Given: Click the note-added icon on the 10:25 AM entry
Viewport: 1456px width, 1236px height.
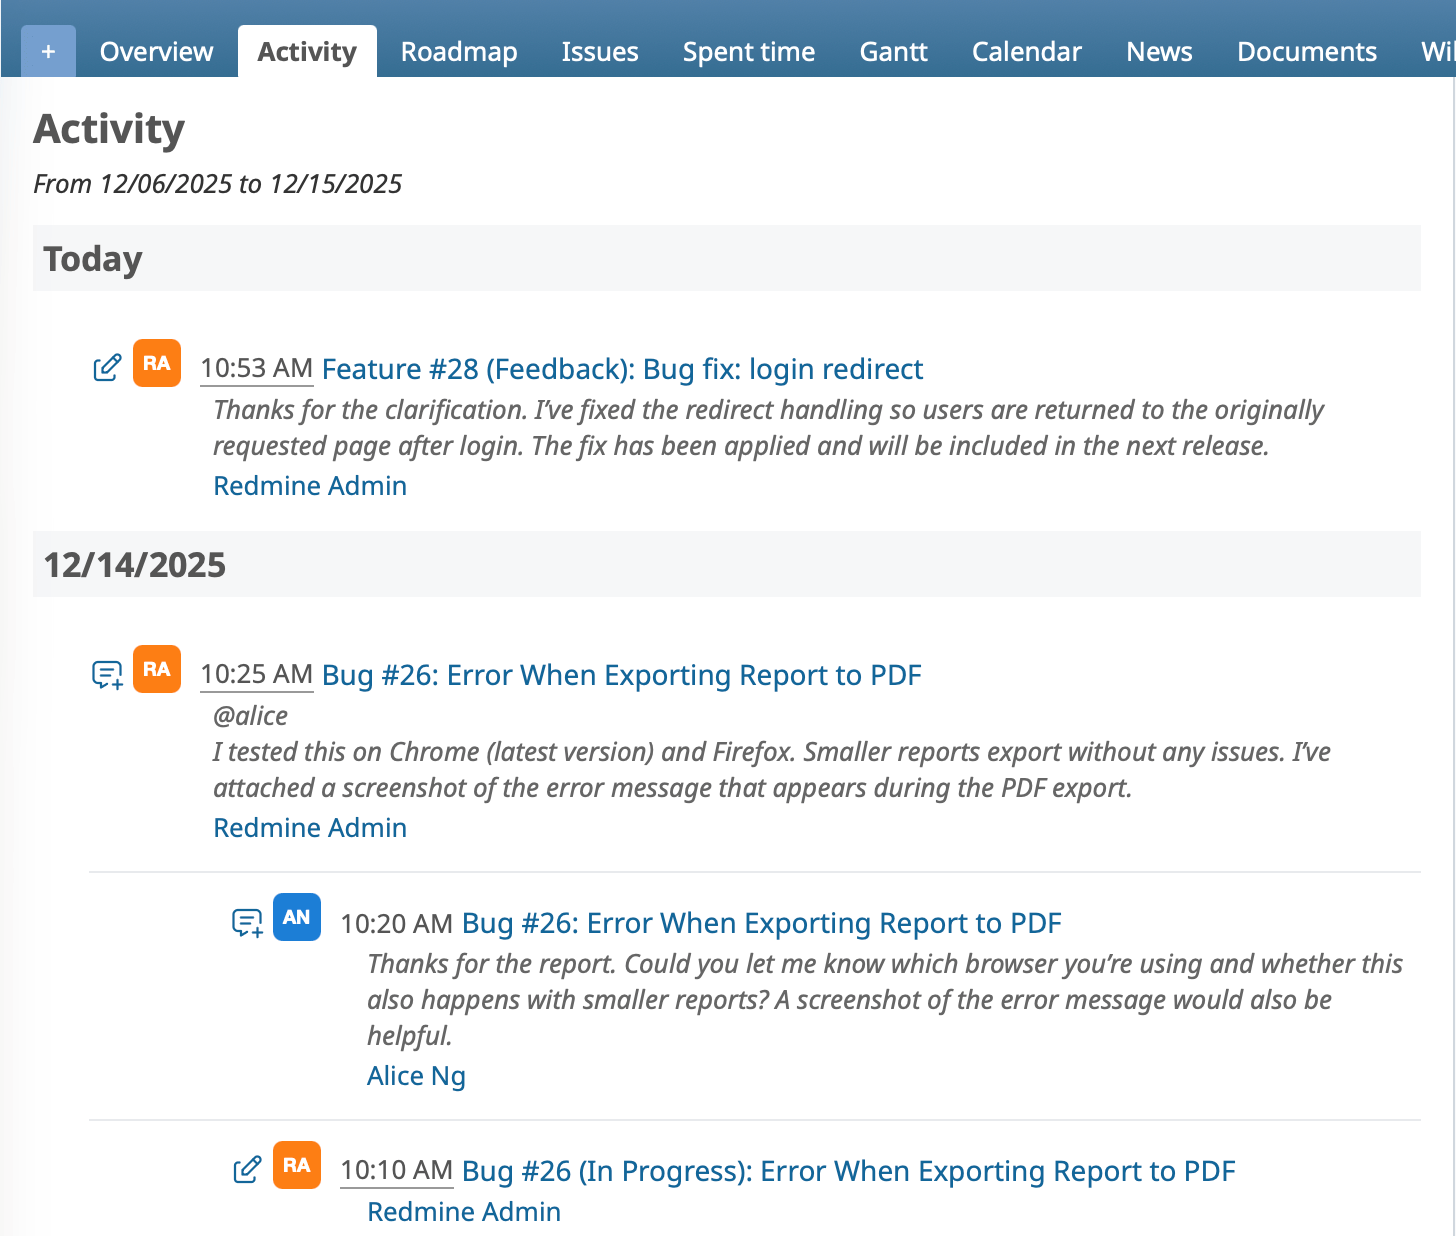Looking at the screenshot, I should pos(107,674).
